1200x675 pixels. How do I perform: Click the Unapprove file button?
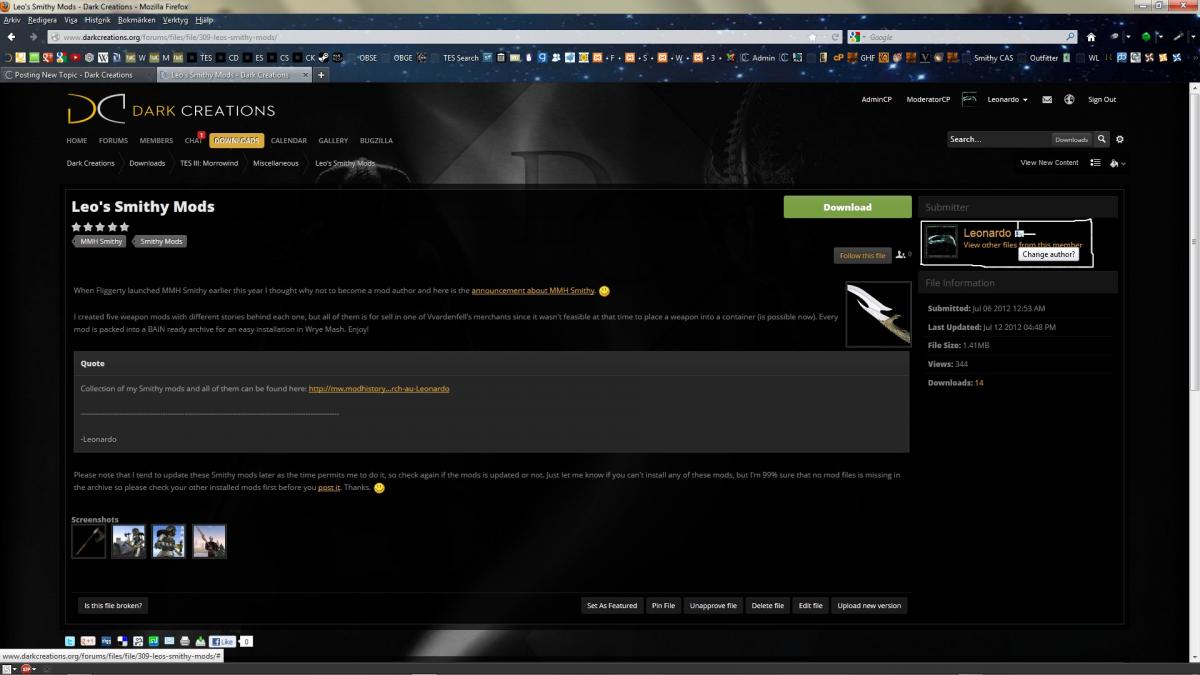pyautogui.click(x=713, y=605)
